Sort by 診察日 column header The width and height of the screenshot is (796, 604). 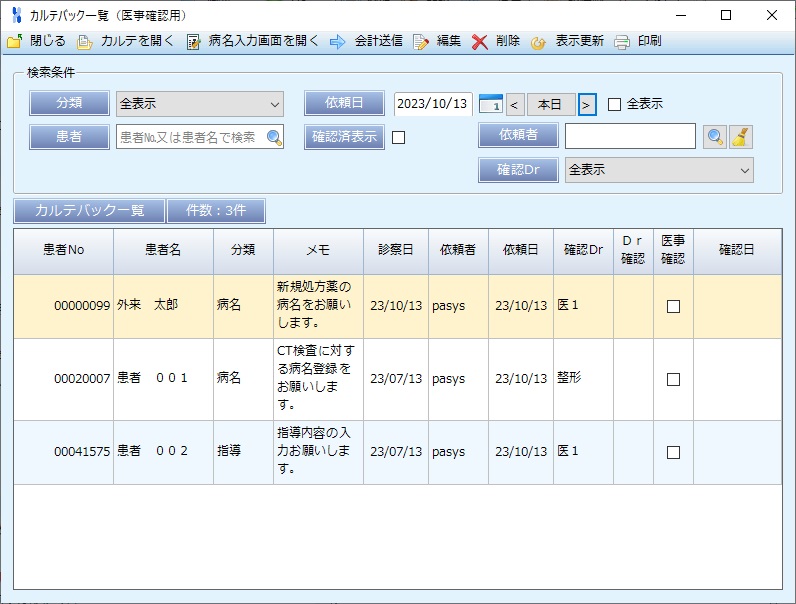(395, 250)
